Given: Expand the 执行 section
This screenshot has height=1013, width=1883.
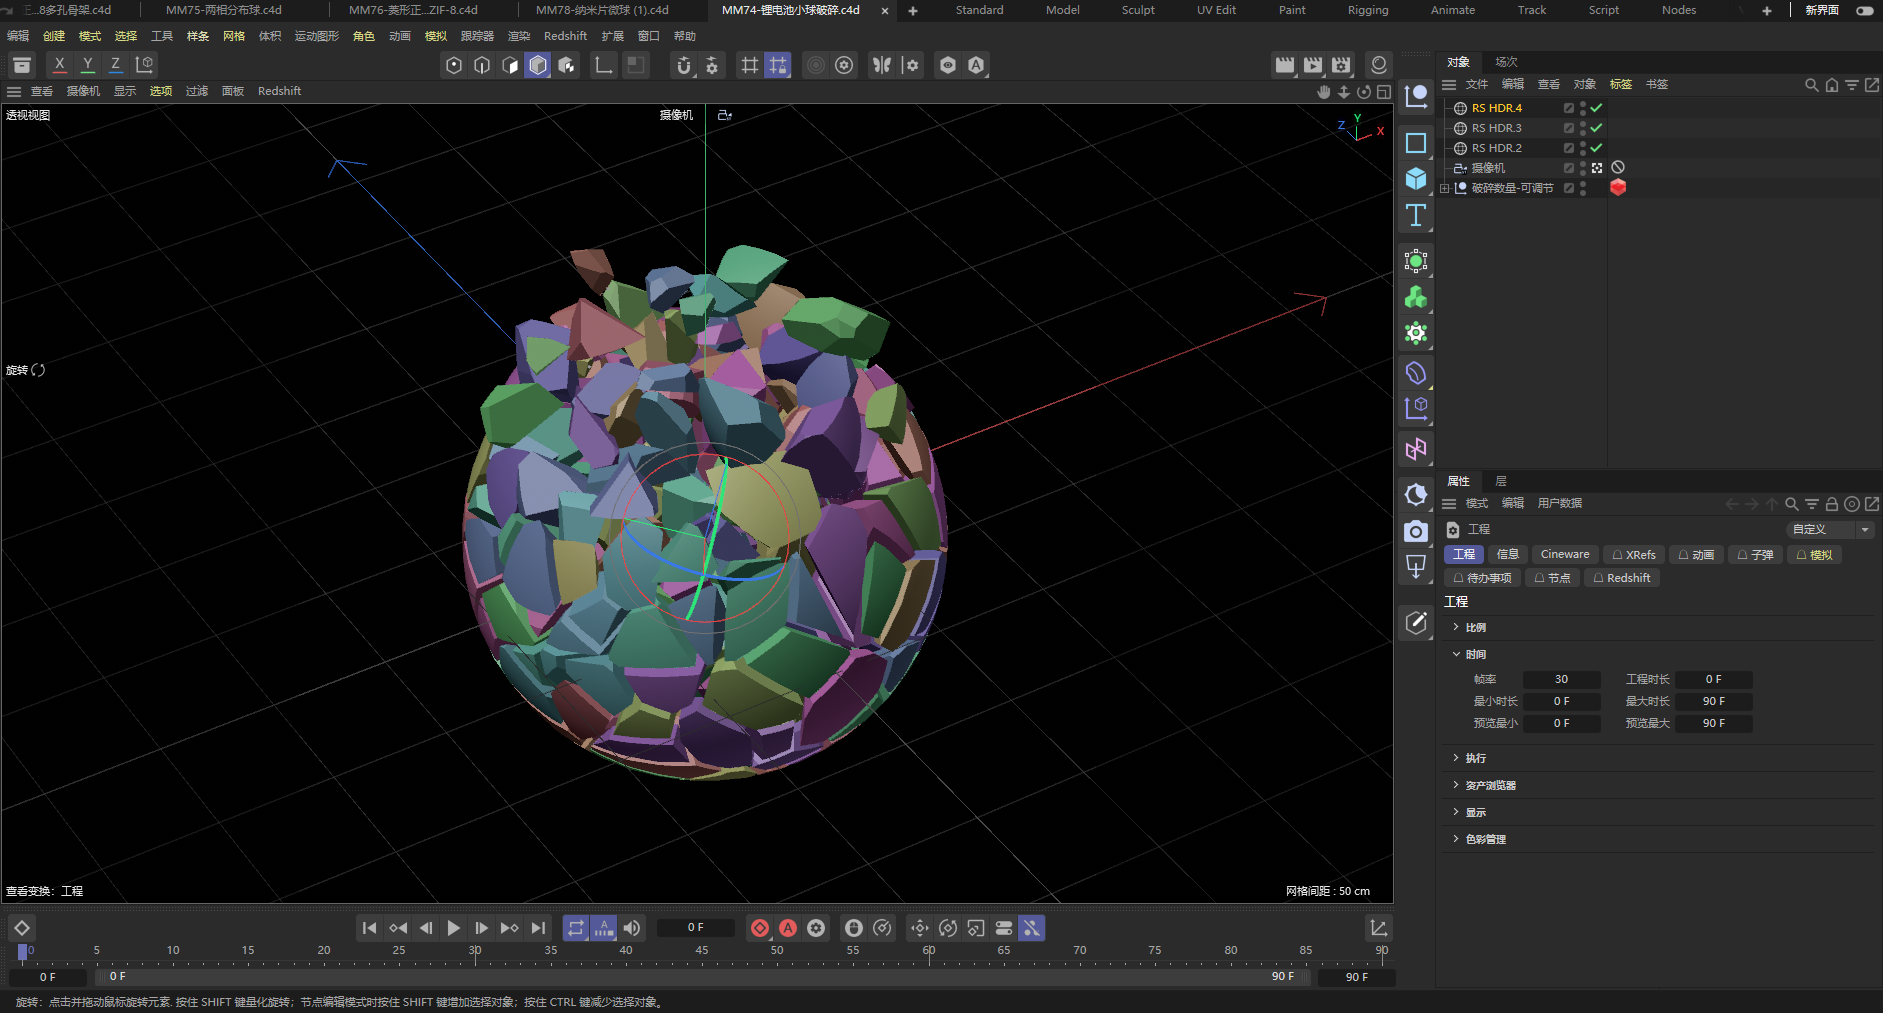Looking at the screenshot, I should [1456, 758].
